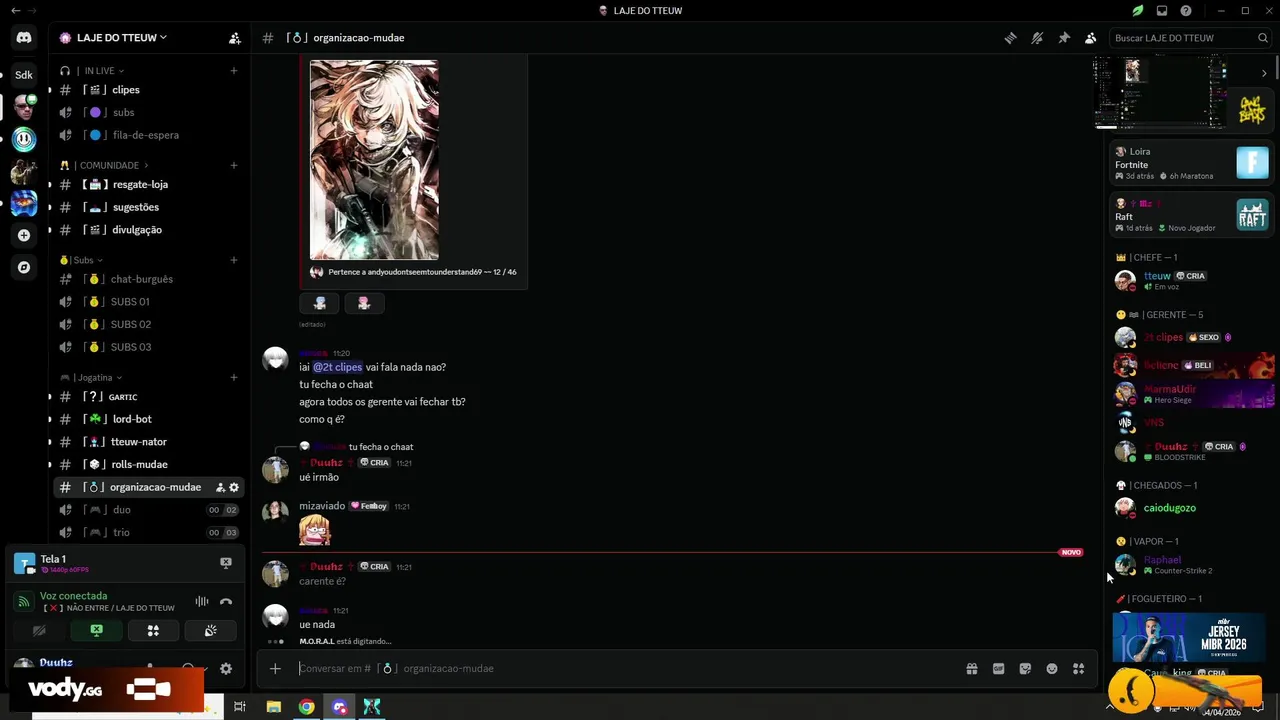Add a channel to Subs category

click(x=234, y=260)
